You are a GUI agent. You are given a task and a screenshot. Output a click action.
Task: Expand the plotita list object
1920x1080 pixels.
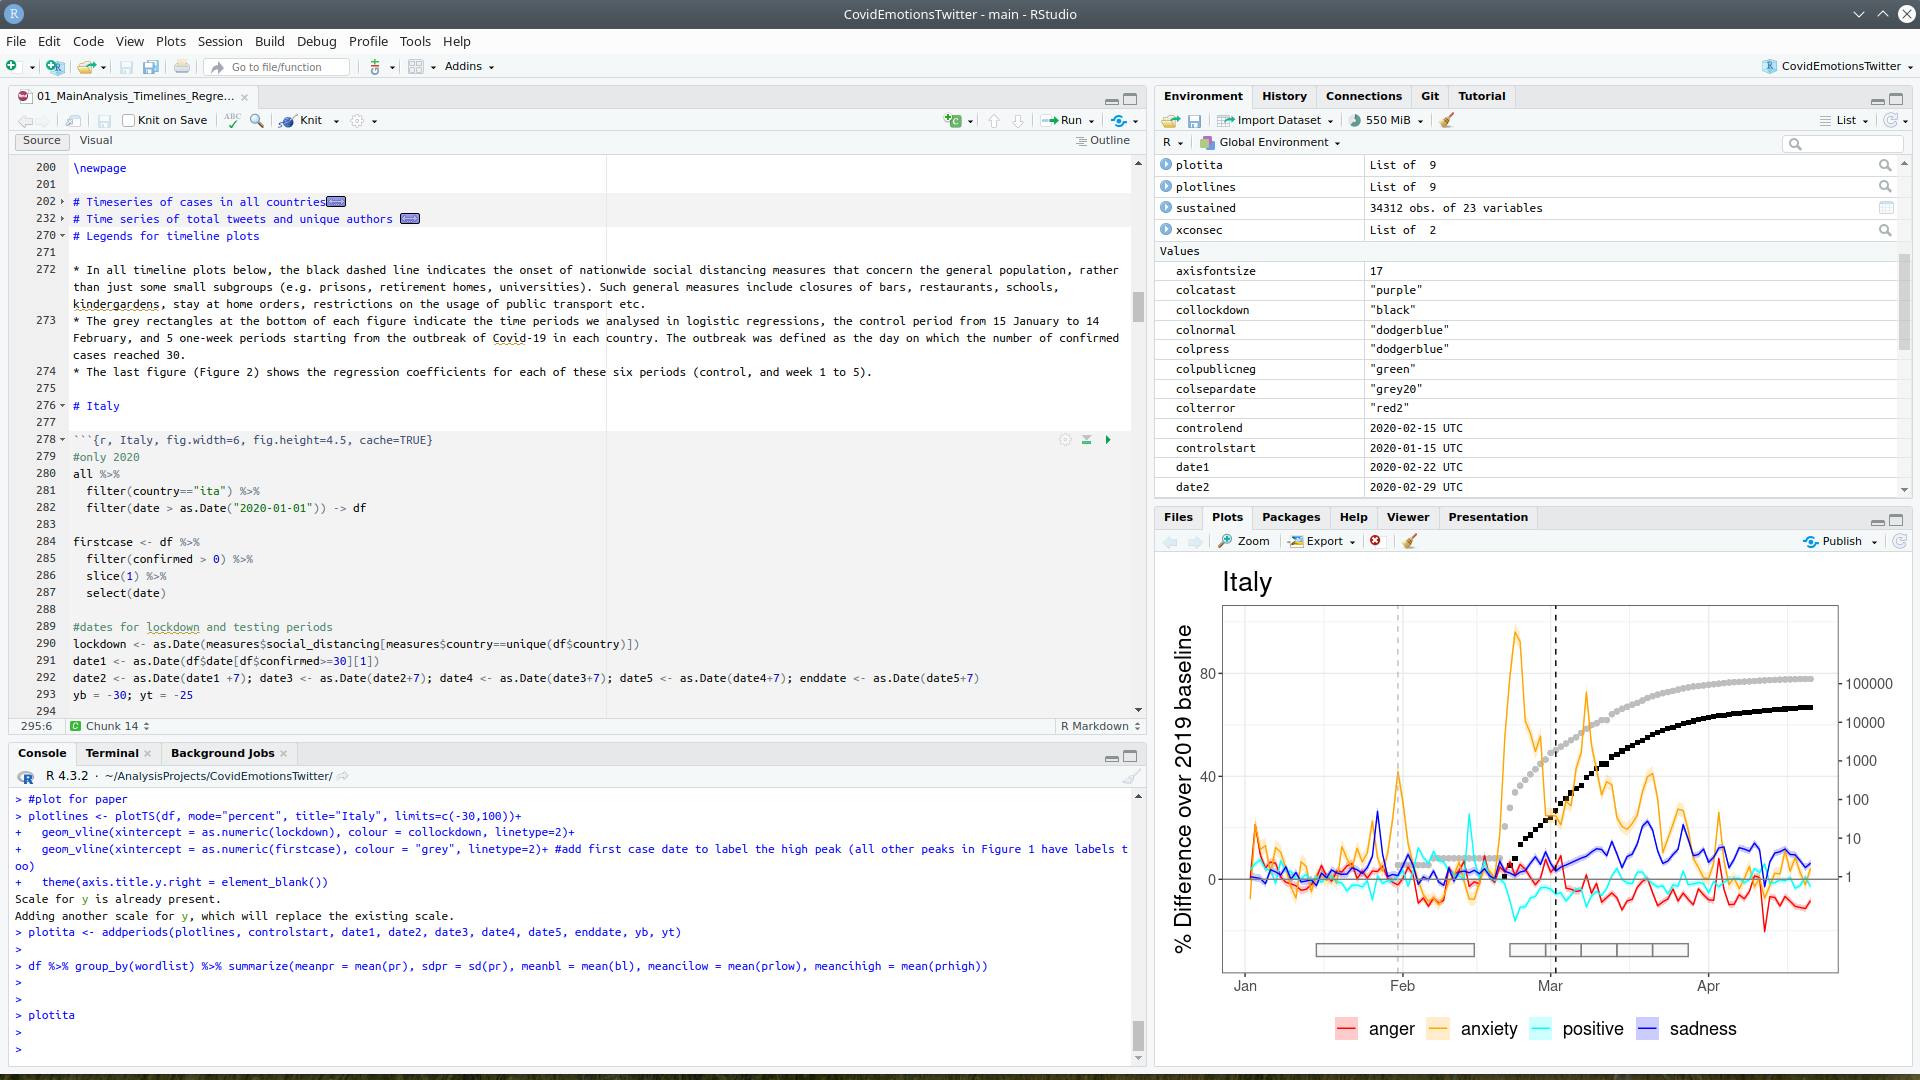pyautogui.click(x=1166, y=165)
